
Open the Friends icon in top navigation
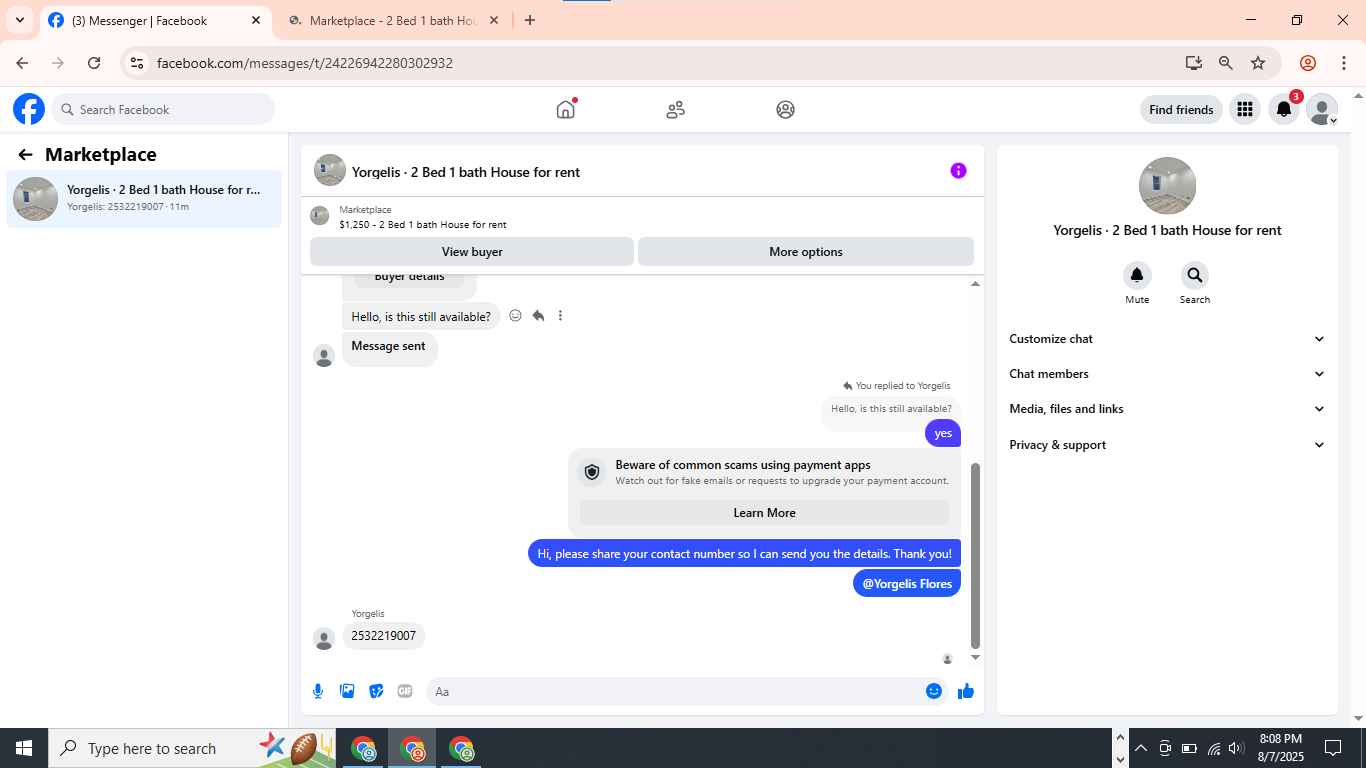click(x=676, y=109)
